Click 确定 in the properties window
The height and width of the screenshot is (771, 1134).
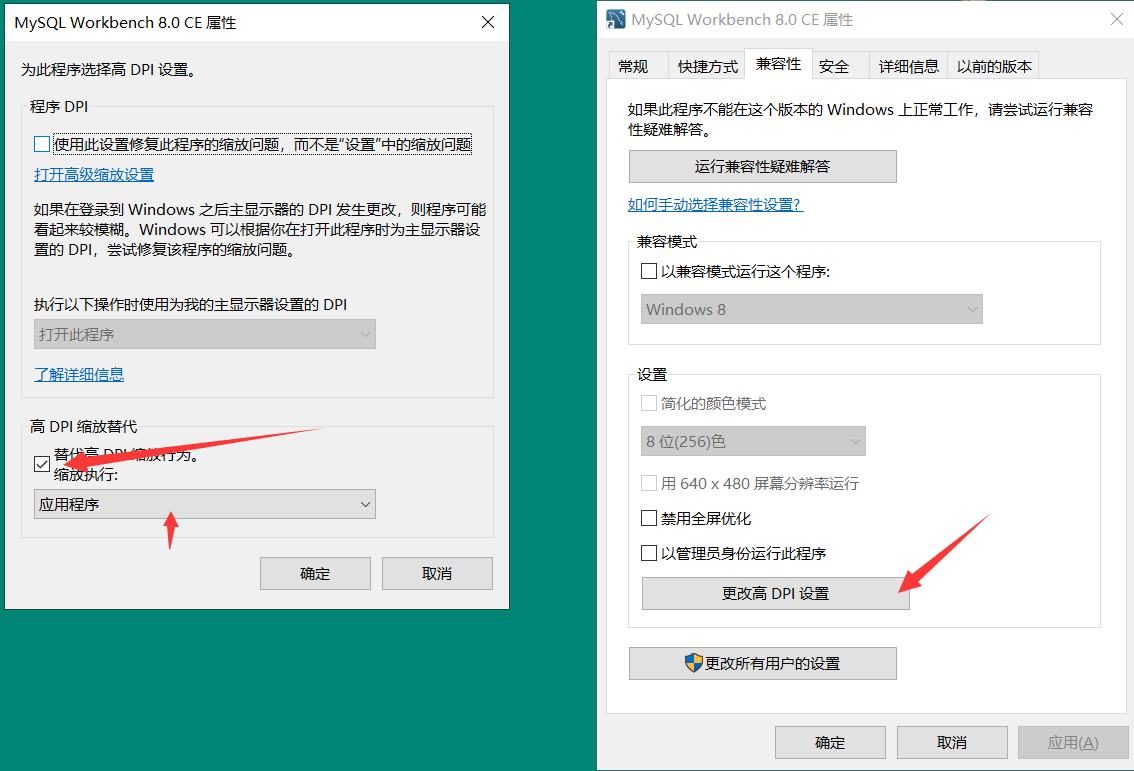click(x=830, y=742)
